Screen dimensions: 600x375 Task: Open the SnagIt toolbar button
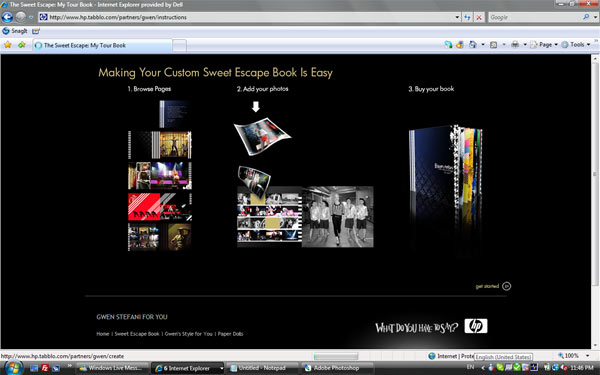coord(15,31)
